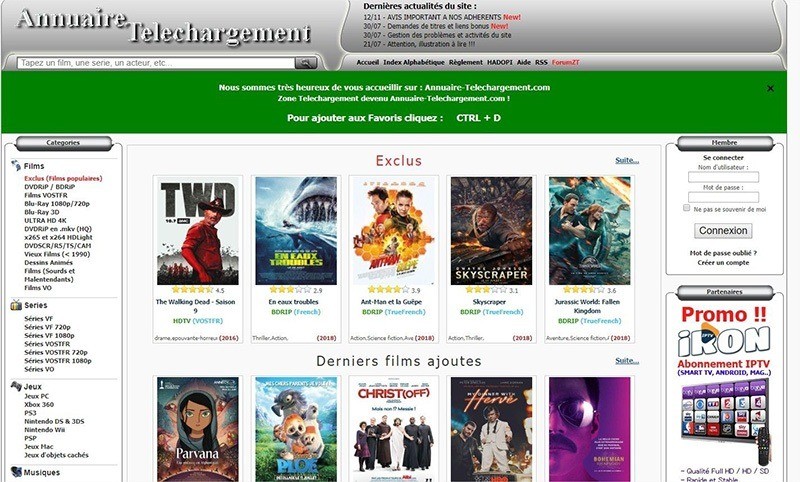Open 'Mot de passe oublié ?' link

pos(723,253)
